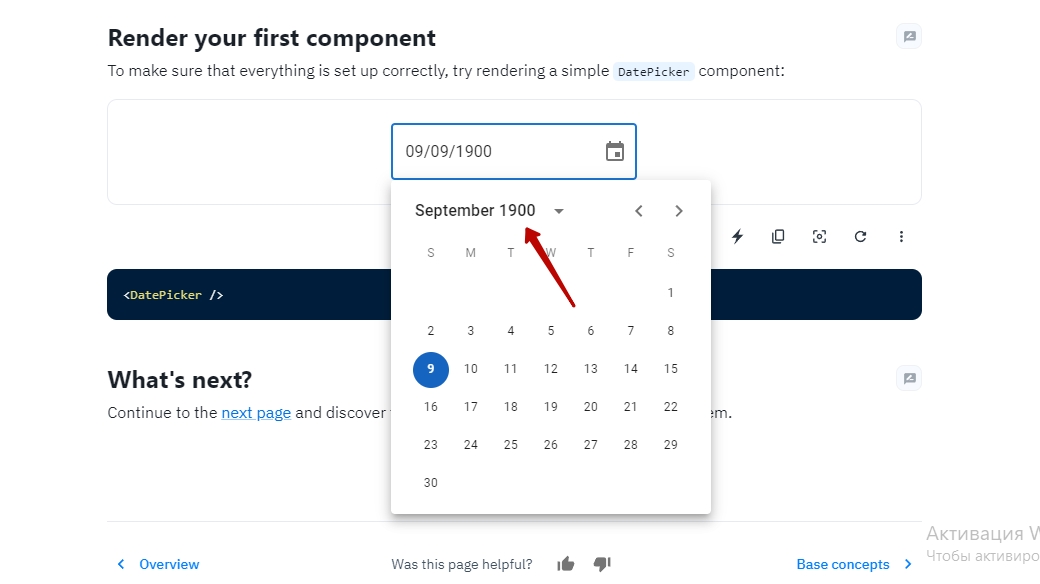Go to previous month in calendar
The height and width of the screenshot is (584, 1040).
639,211
